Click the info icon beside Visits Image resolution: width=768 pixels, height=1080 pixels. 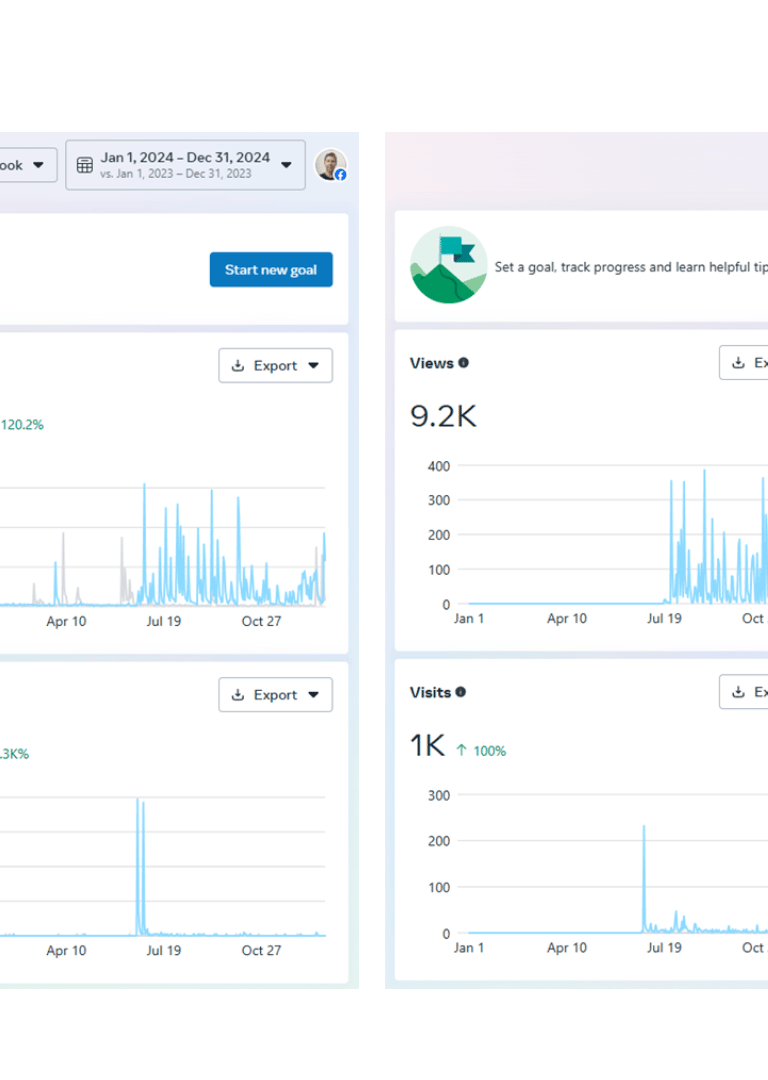461,692
